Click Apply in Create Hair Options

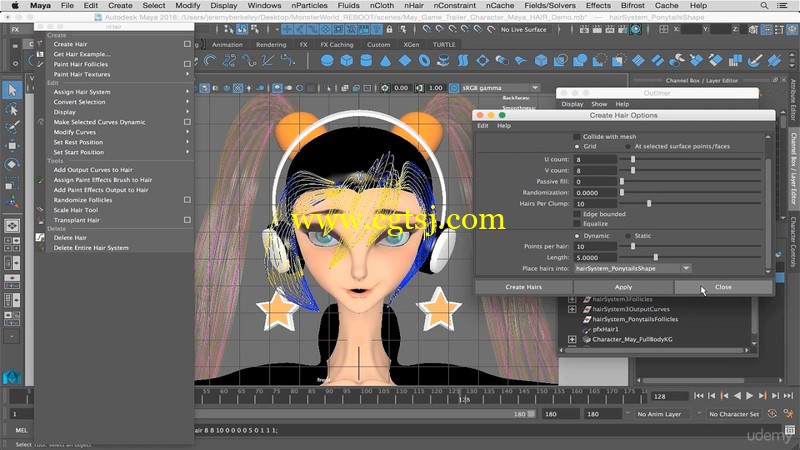pos(623,287)
